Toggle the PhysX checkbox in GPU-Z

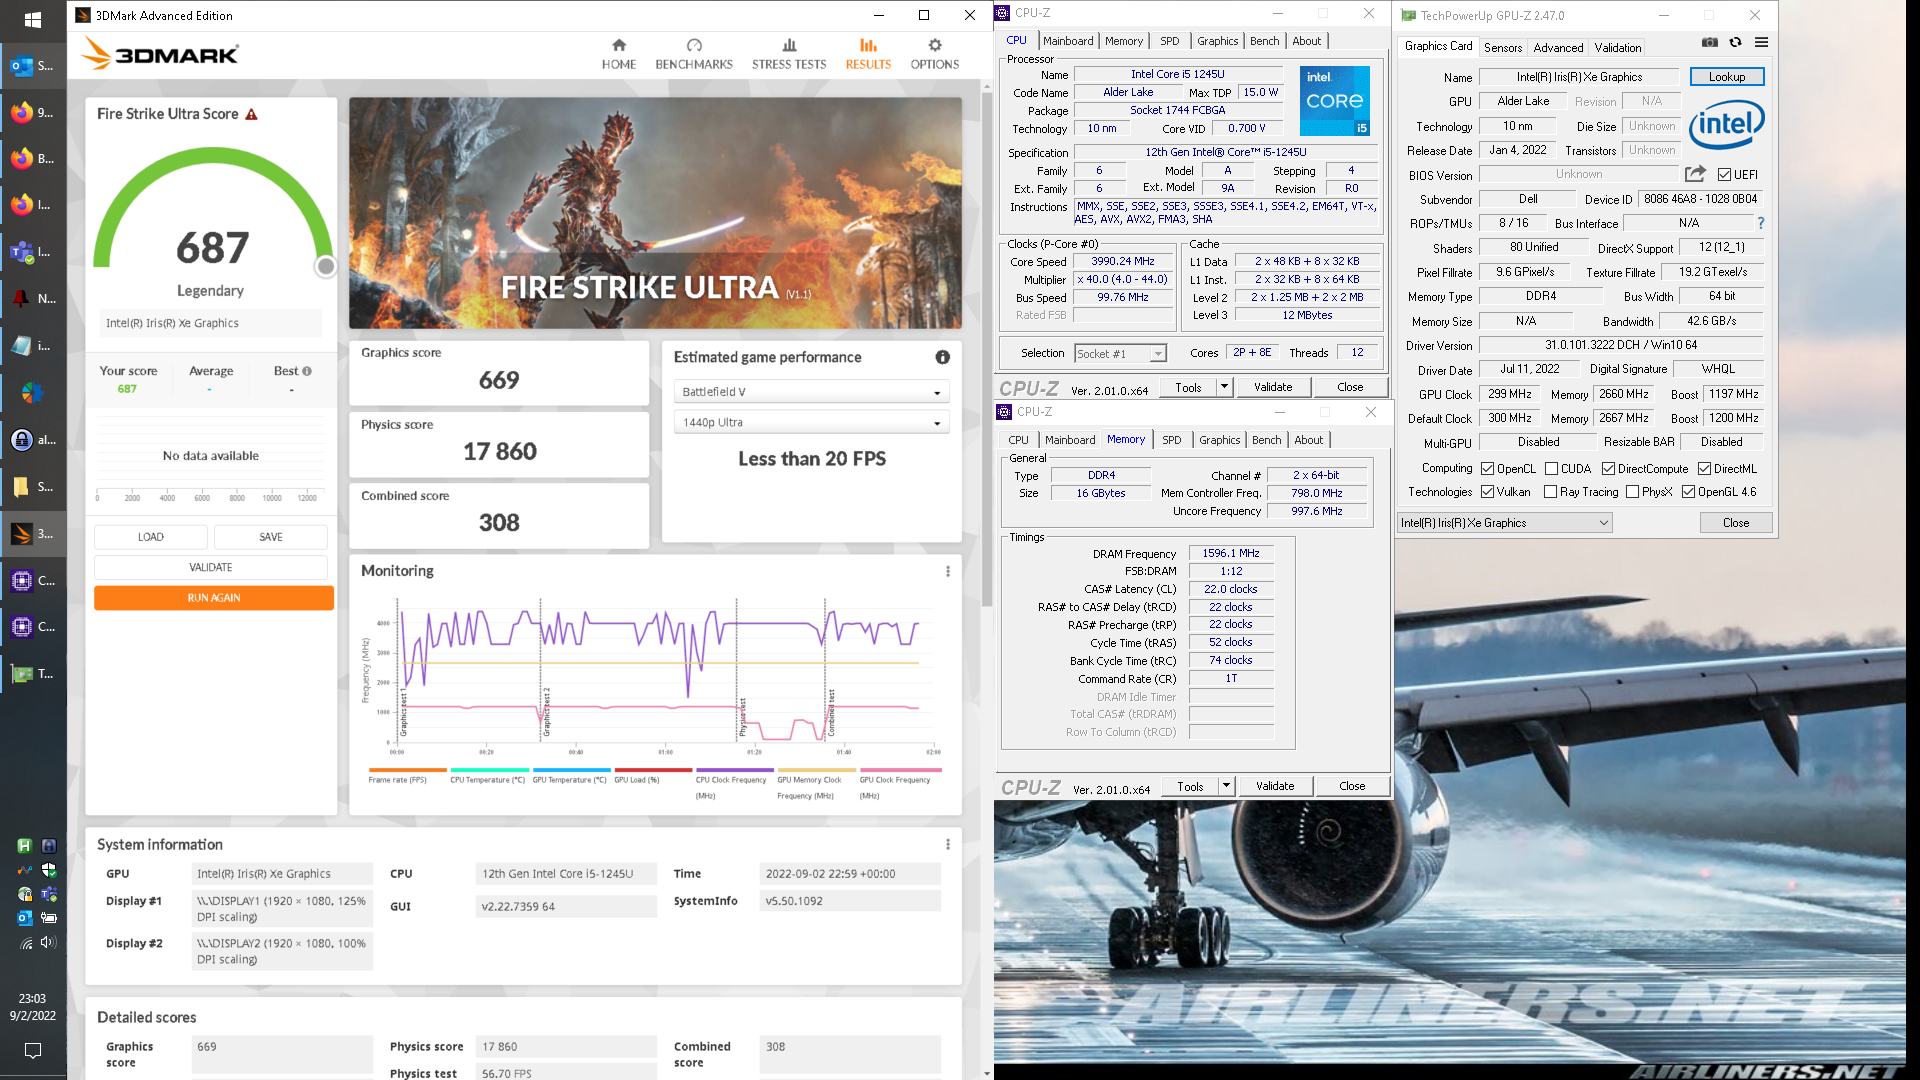pos(1632,492)
